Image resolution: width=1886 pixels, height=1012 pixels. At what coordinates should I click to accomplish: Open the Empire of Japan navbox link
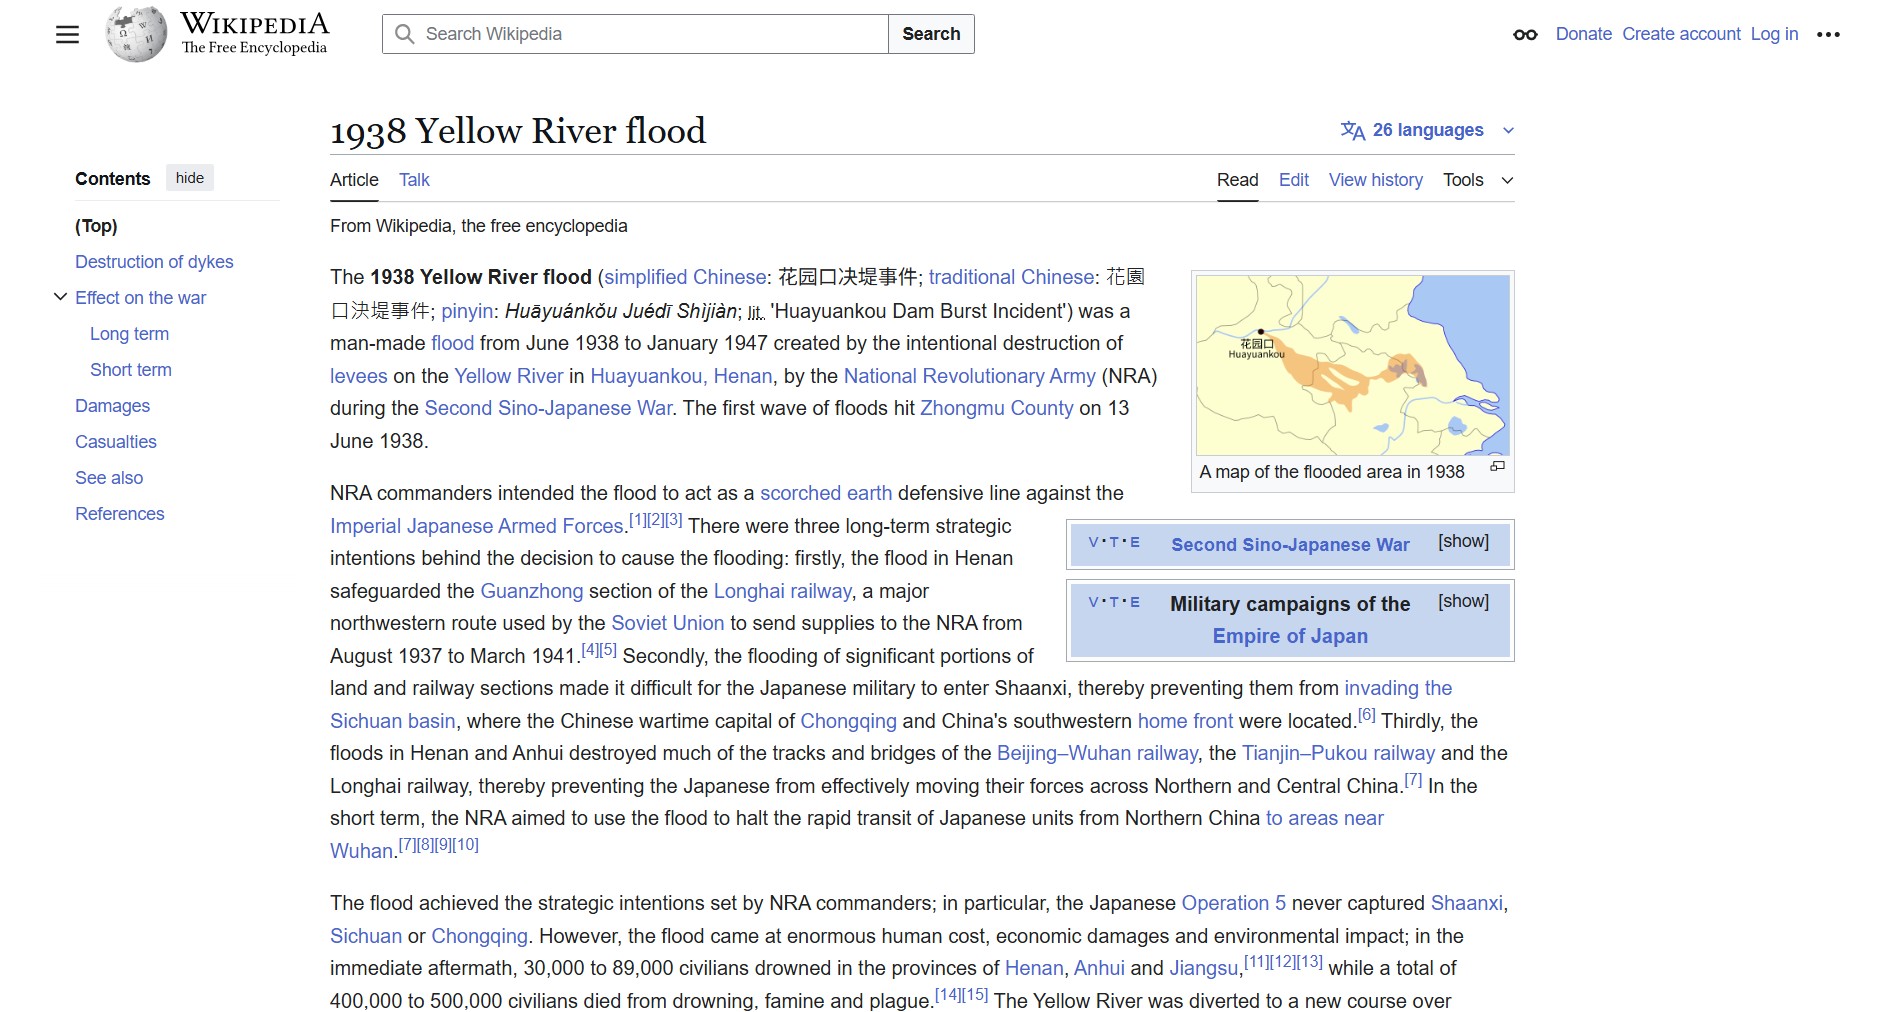tap(1290, 636)
